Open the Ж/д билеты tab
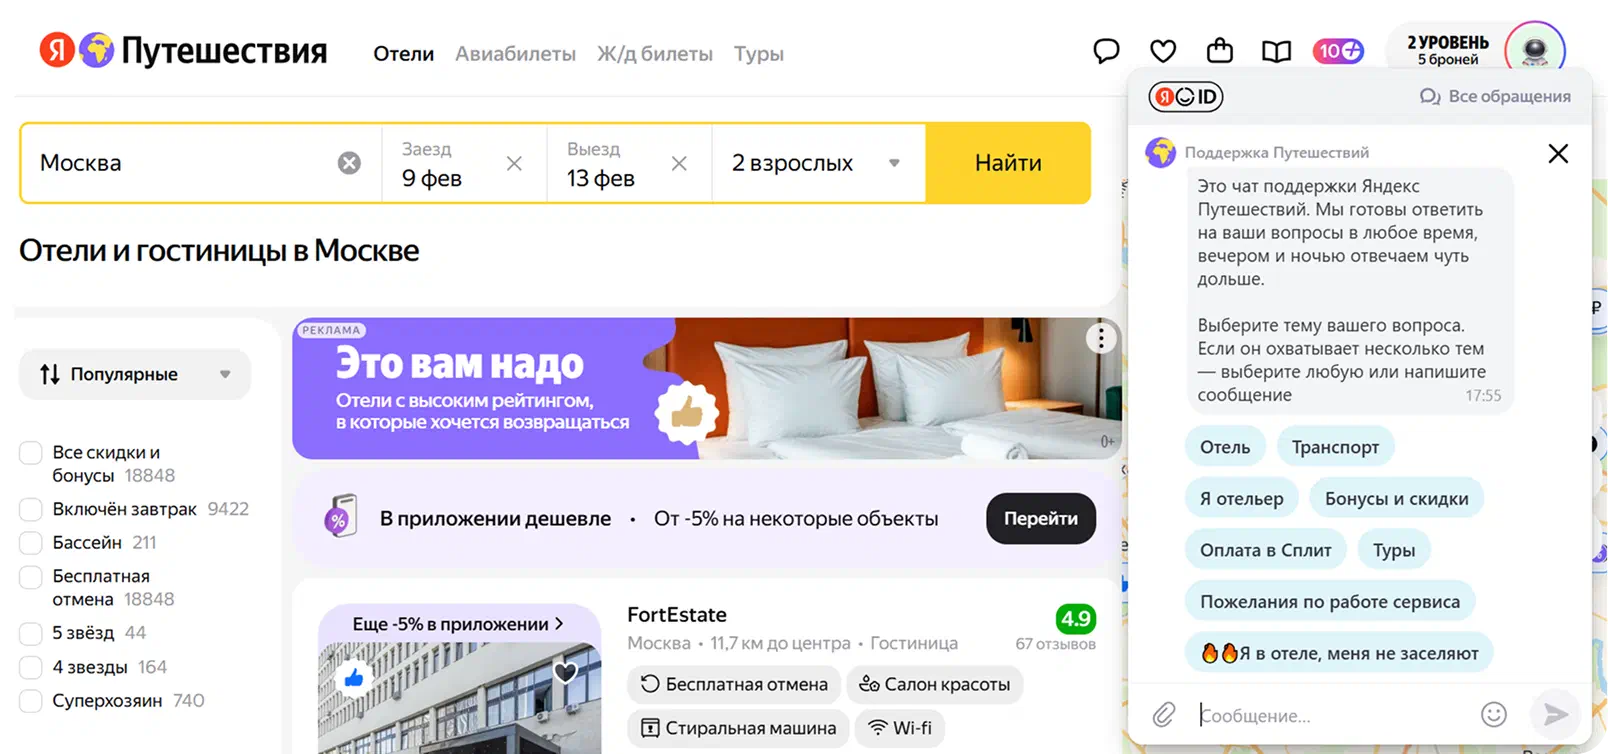Screen dimensions: 1608x754 655,54
